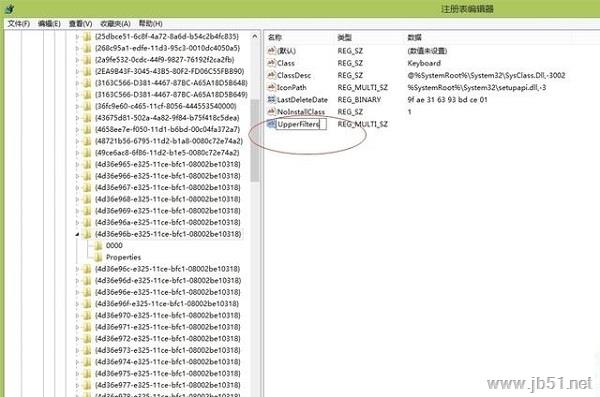Select the {4d36e969-e325-11ce-bfc1-08002be10318} key label
Image resolution: width=600 pixels, height=397 pixels.
click(x=168, y=211)
